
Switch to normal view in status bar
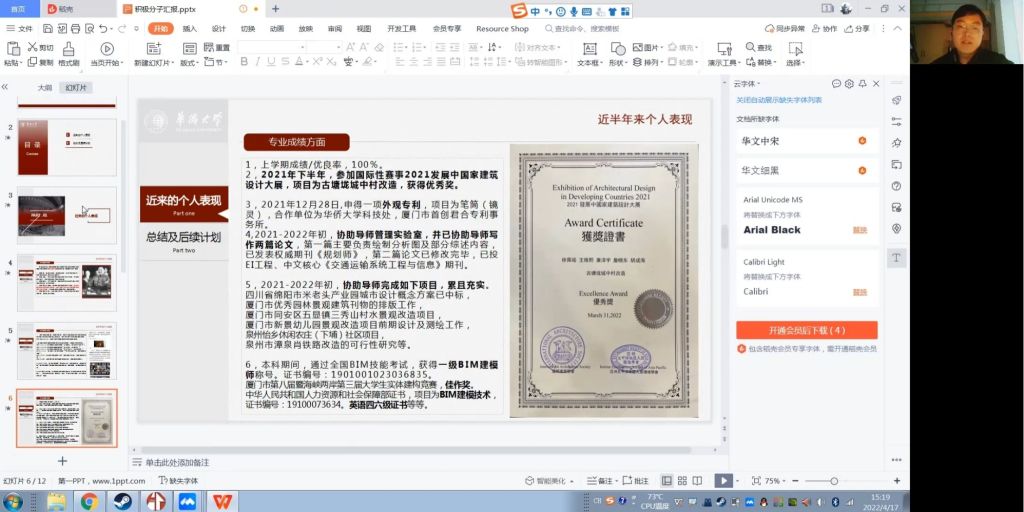pos(667,481)
